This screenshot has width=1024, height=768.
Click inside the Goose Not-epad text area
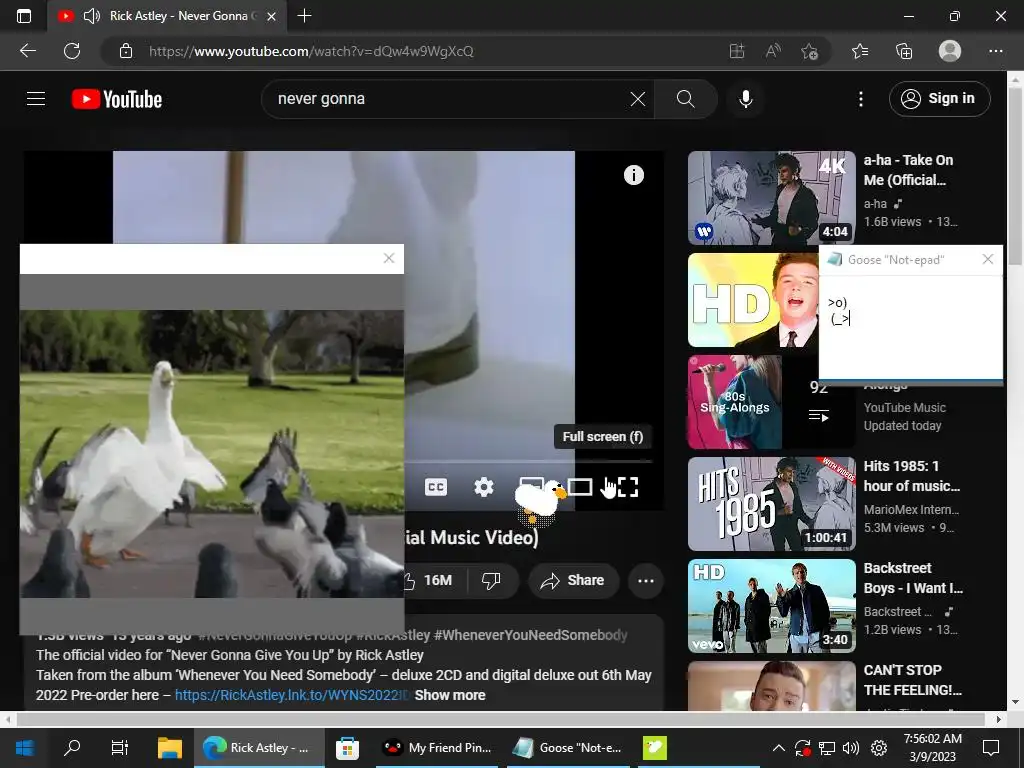(910, 327)
